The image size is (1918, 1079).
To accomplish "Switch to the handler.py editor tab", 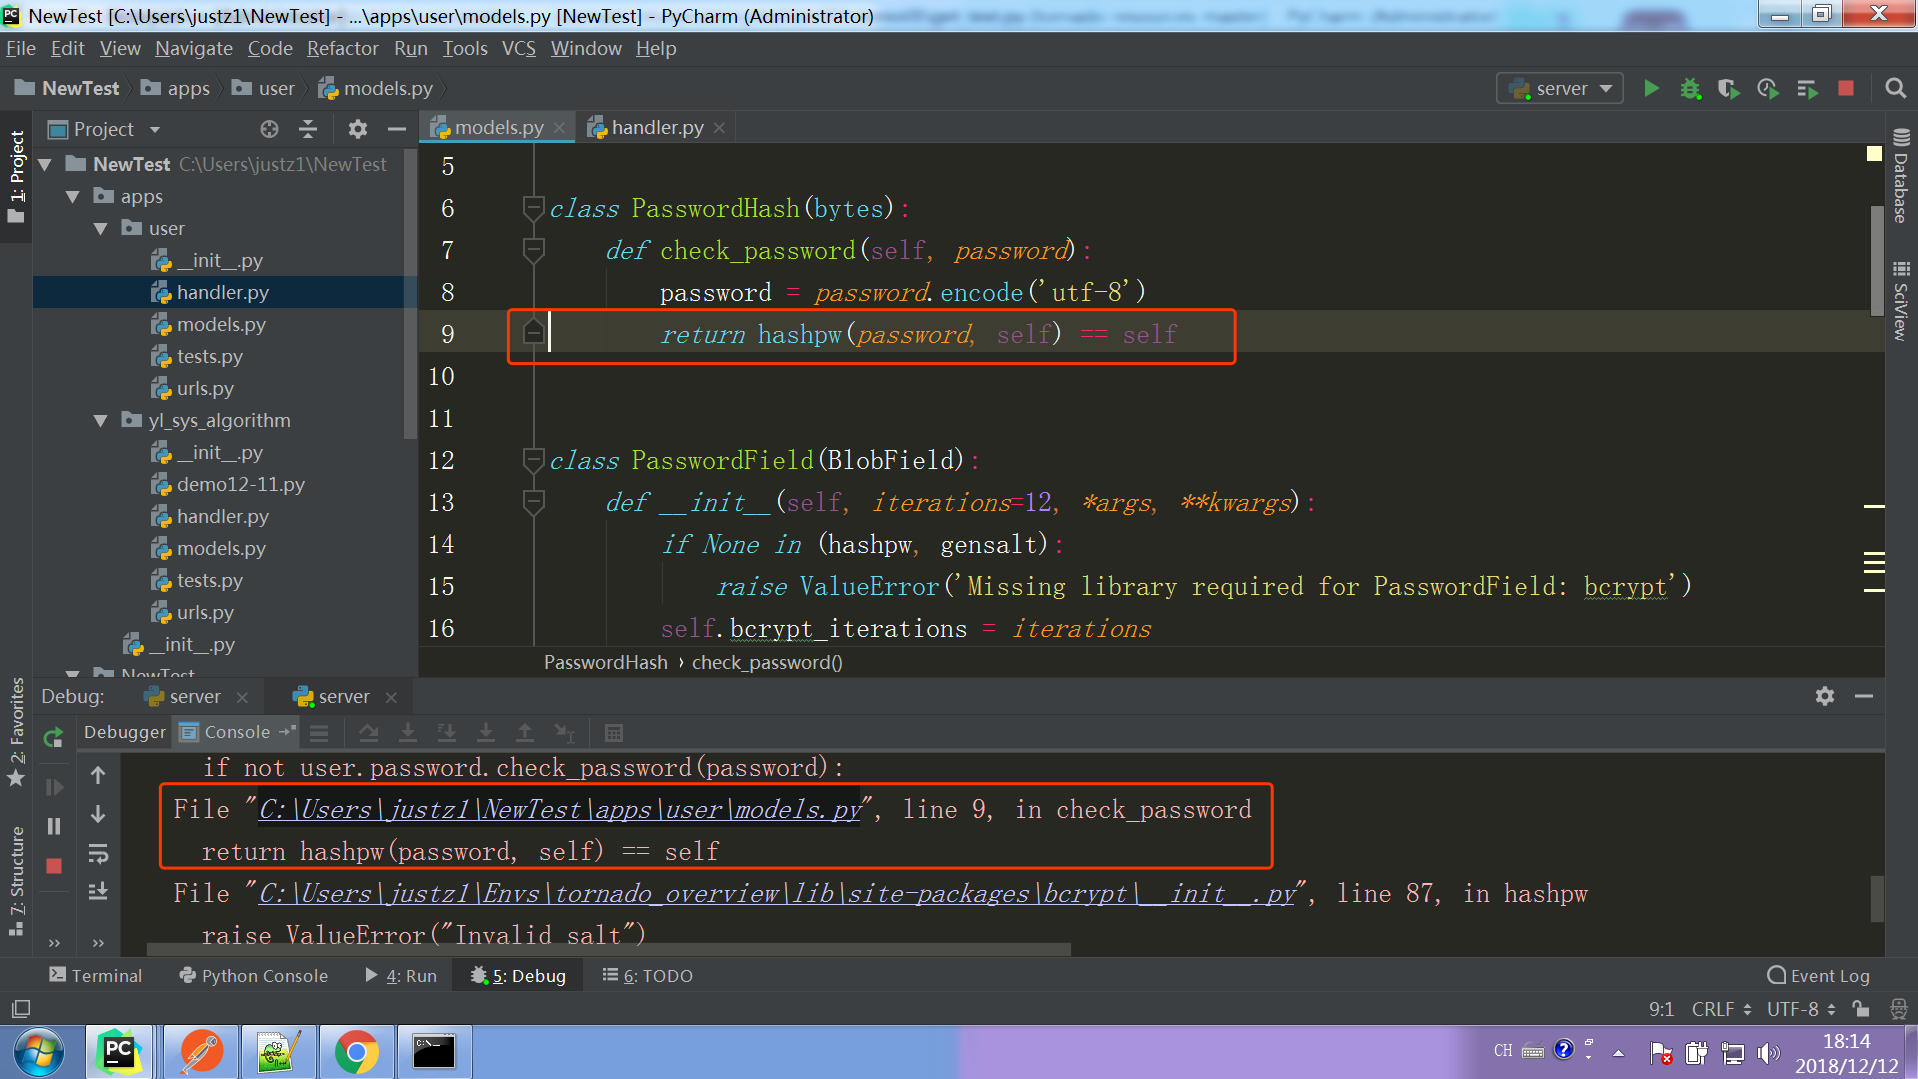I will tap(656, 128).
